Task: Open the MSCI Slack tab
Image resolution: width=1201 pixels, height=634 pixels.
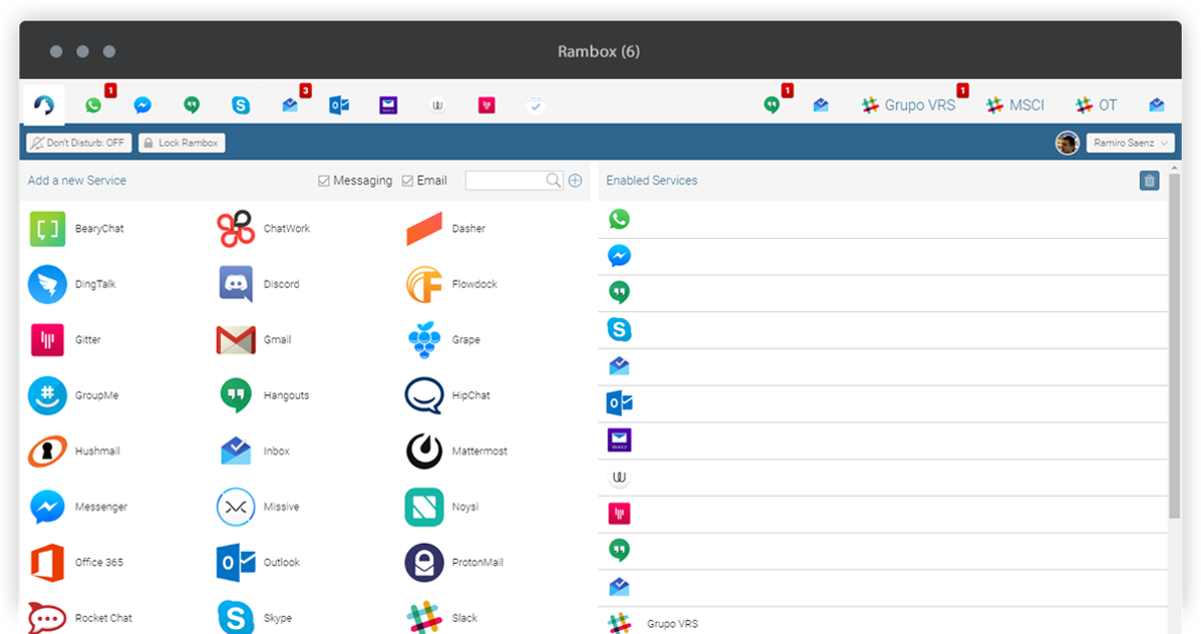Action: coord(1016,104)
